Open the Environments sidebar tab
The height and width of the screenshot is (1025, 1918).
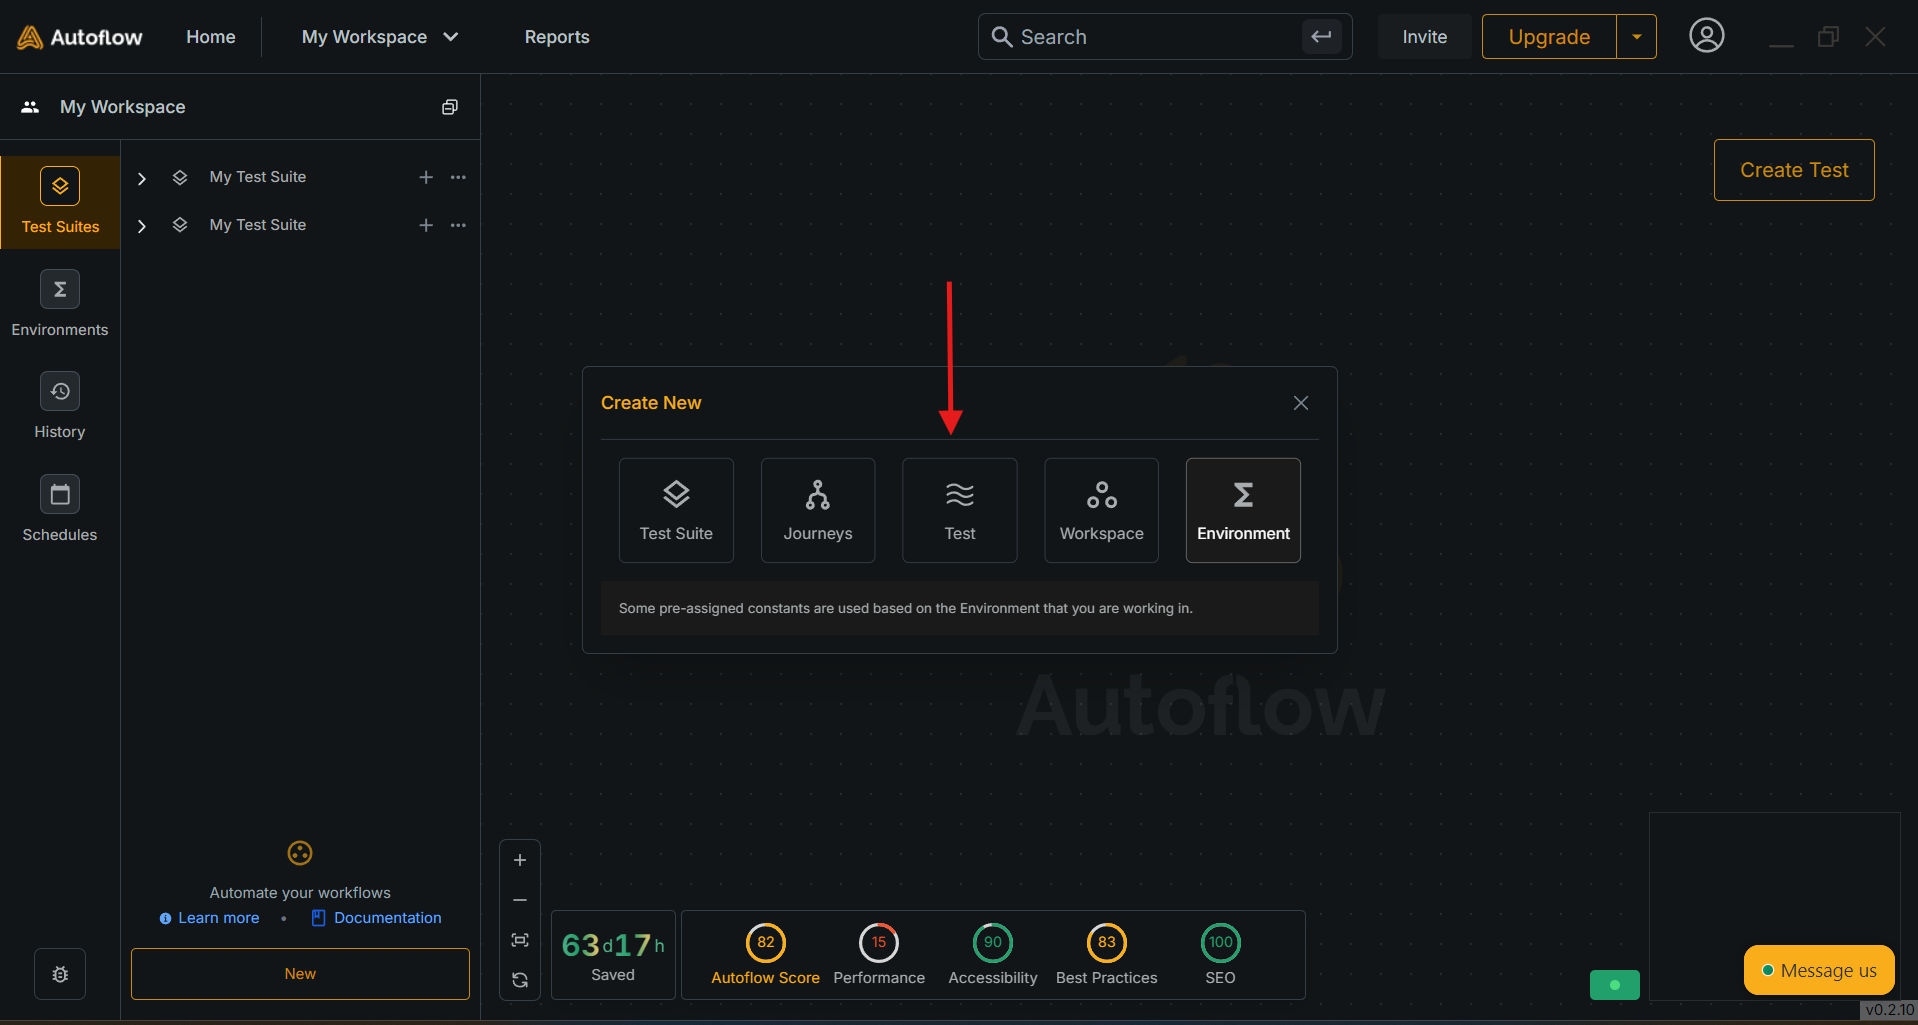tap(60, 304)
